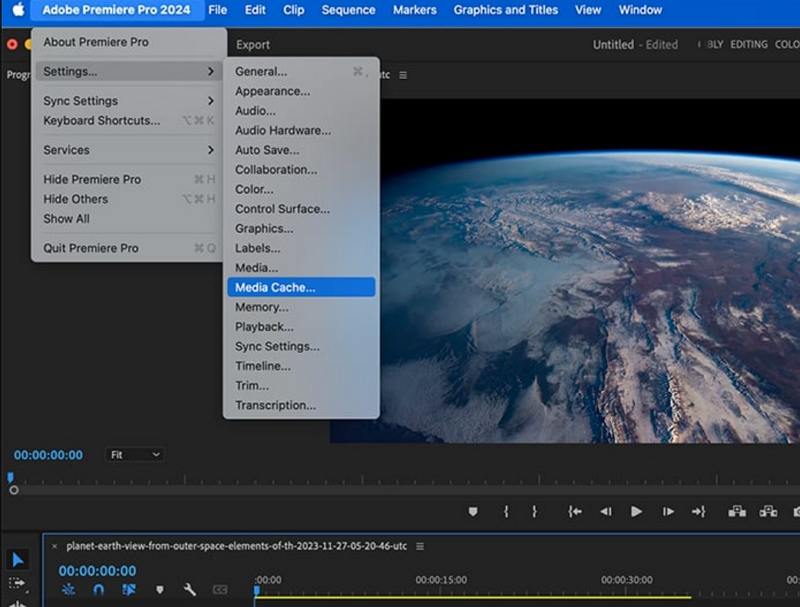Image resolution: width=800 pixels, height=607 pixels.
Task: Expand the Sync Settings submenu
Action: [x=129, y=100]
